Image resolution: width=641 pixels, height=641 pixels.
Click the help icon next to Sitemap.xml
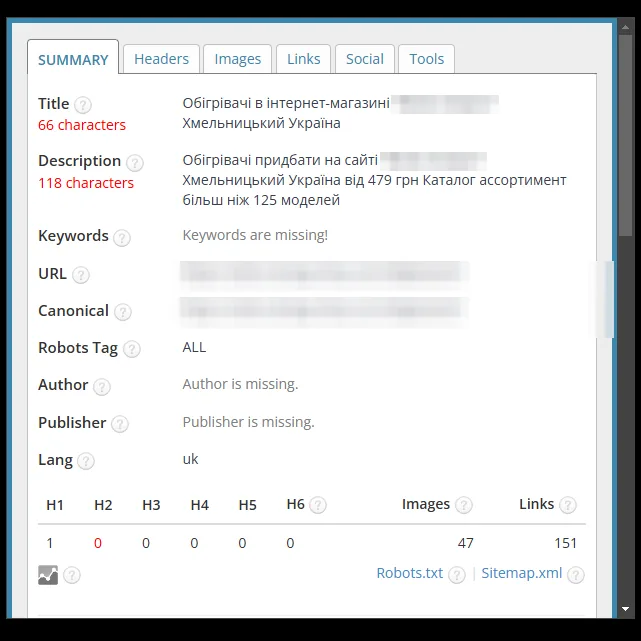(576, 575)
